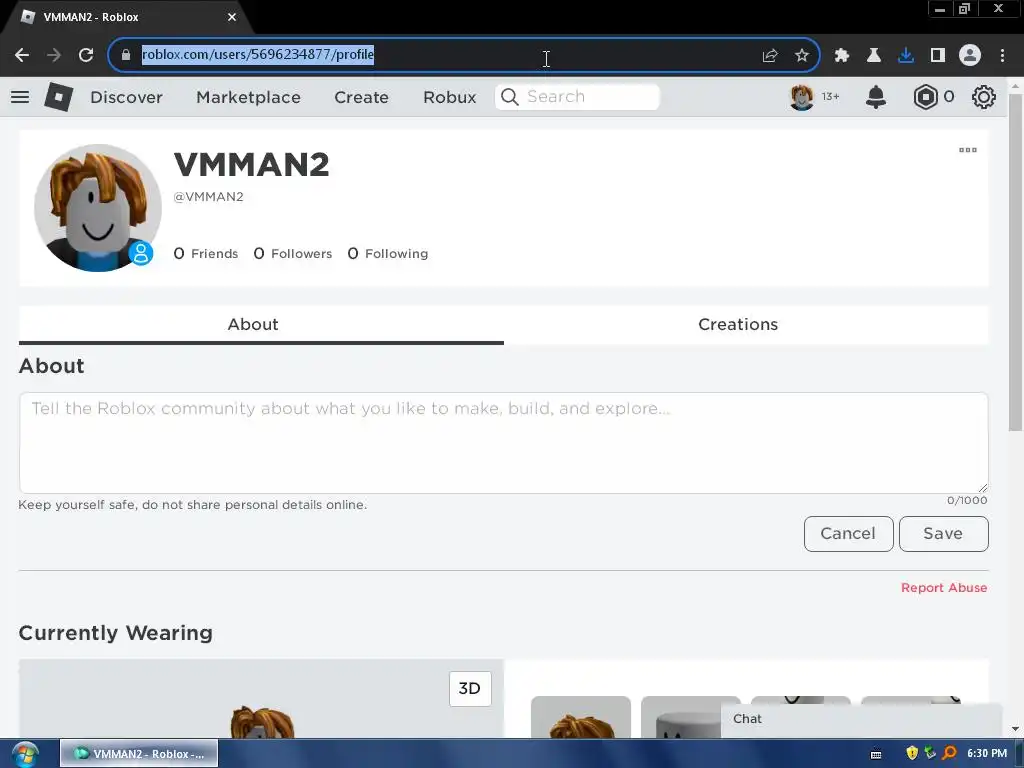This screenshot has height=768, width=1024.
Task: Open the Marketplace menu item
Action: tap(248, 97)
